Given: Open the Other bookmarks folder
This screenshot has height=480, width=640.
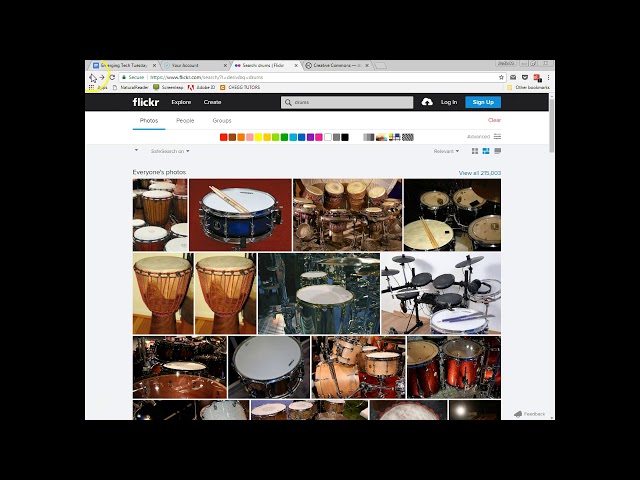Looking at the screenshot, I should 528,87.
